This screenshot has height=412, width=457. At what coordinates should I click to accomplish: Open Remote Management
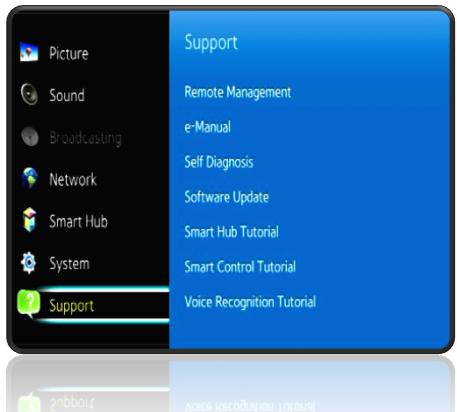238,92
